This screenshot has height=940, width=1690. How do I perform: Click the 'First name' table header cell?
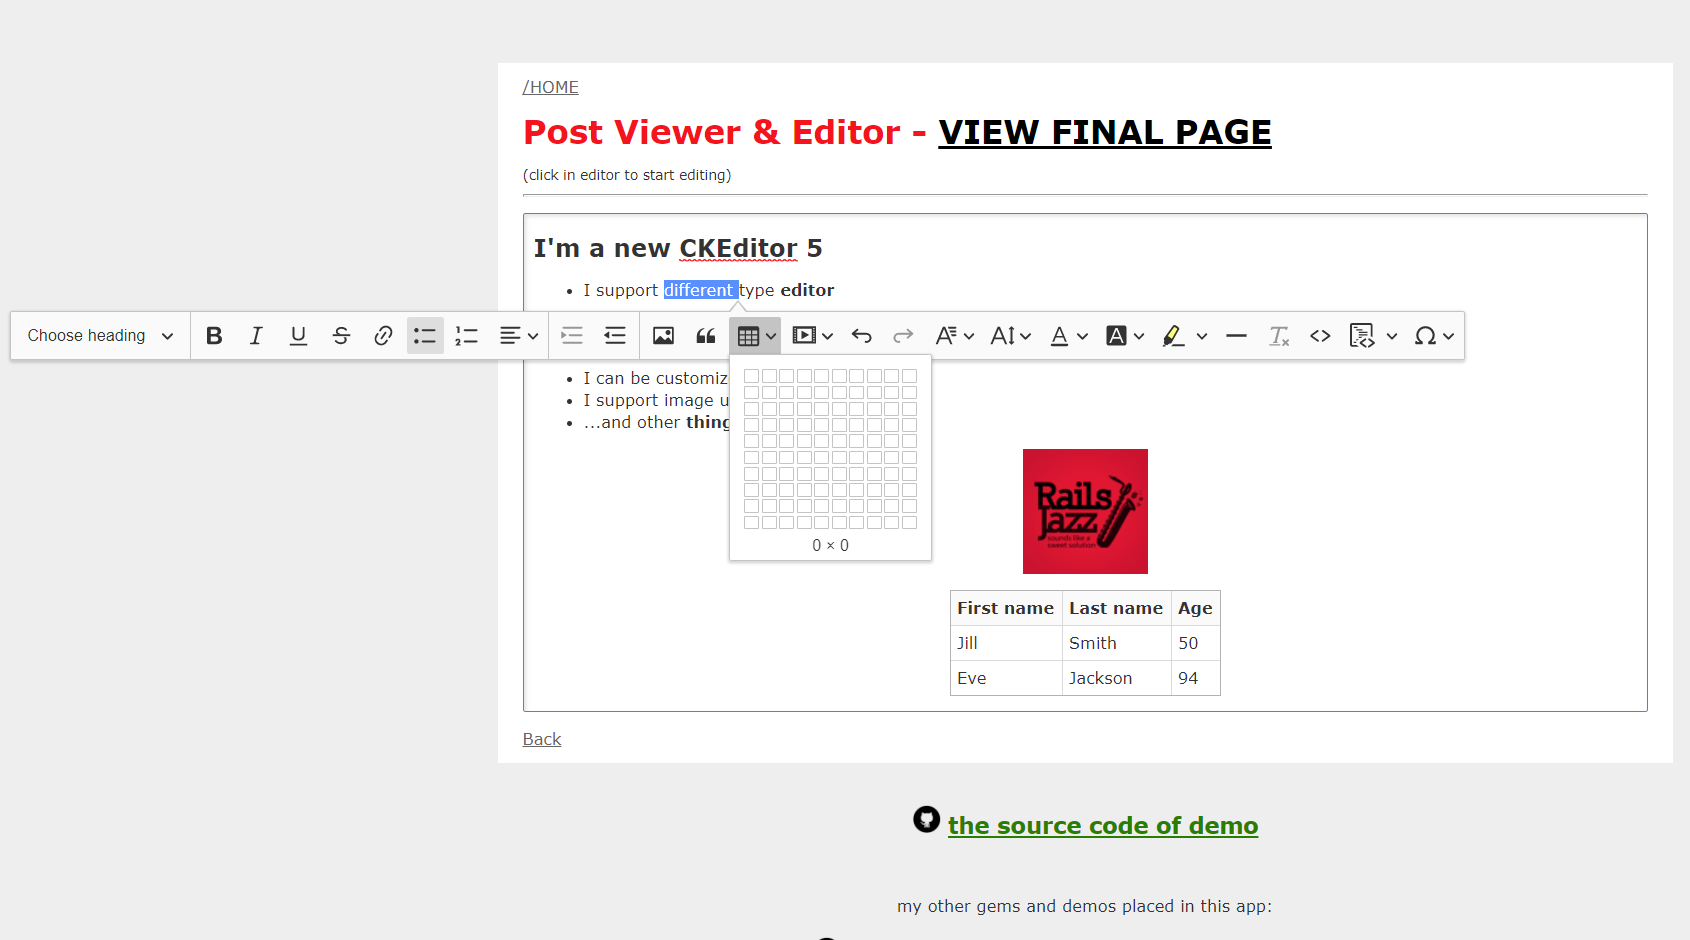click(x=1006, y=608)
